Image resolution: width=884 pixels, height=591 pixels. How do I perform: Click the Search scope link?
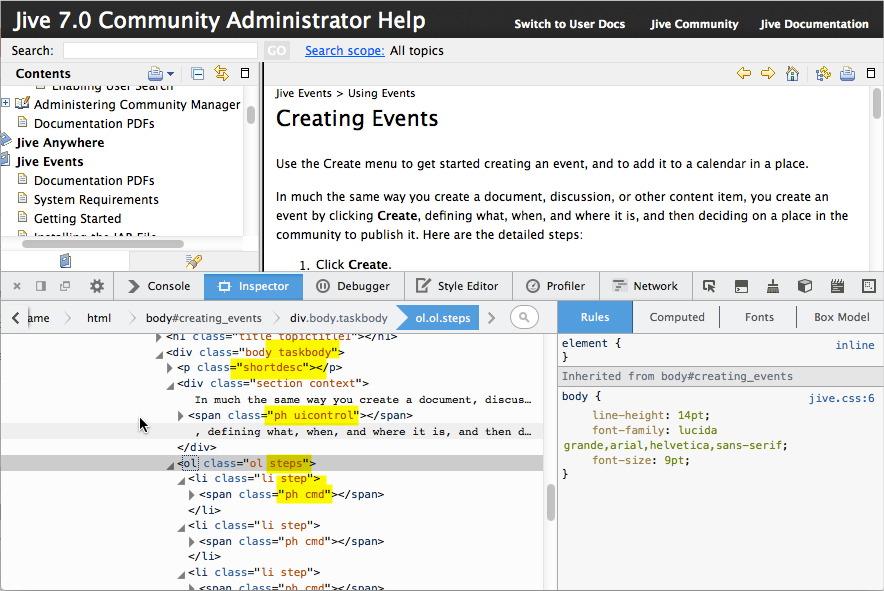(344, 51)
